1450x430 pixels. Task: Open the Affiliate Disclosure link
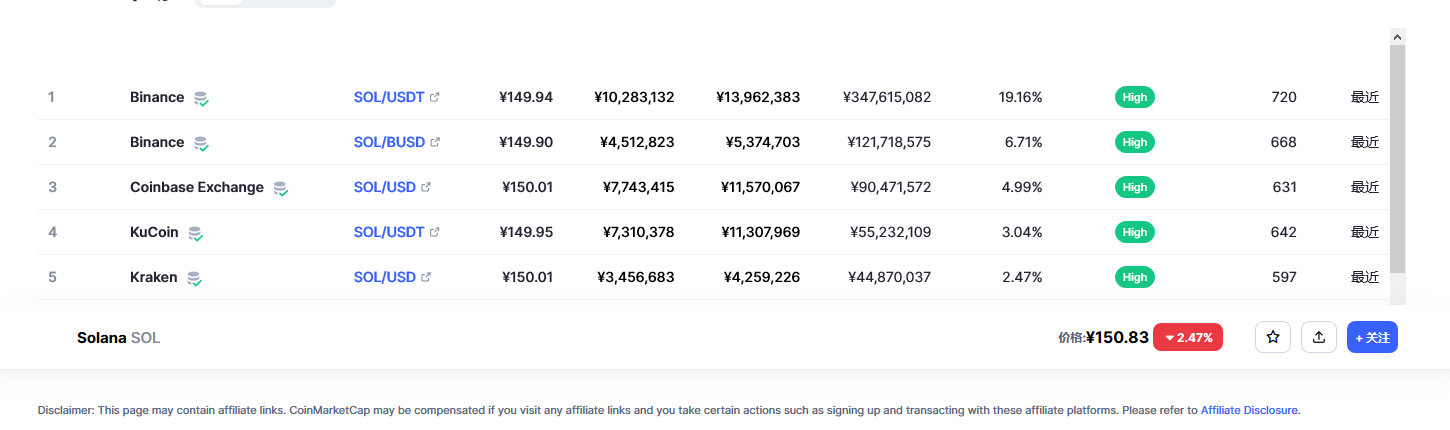1249,410
